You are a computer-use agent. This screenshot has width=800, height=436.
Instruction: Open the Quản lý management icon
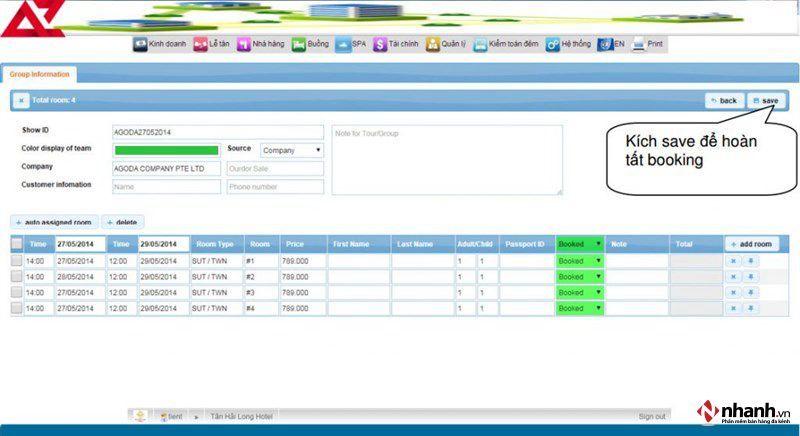pos(433,44)
